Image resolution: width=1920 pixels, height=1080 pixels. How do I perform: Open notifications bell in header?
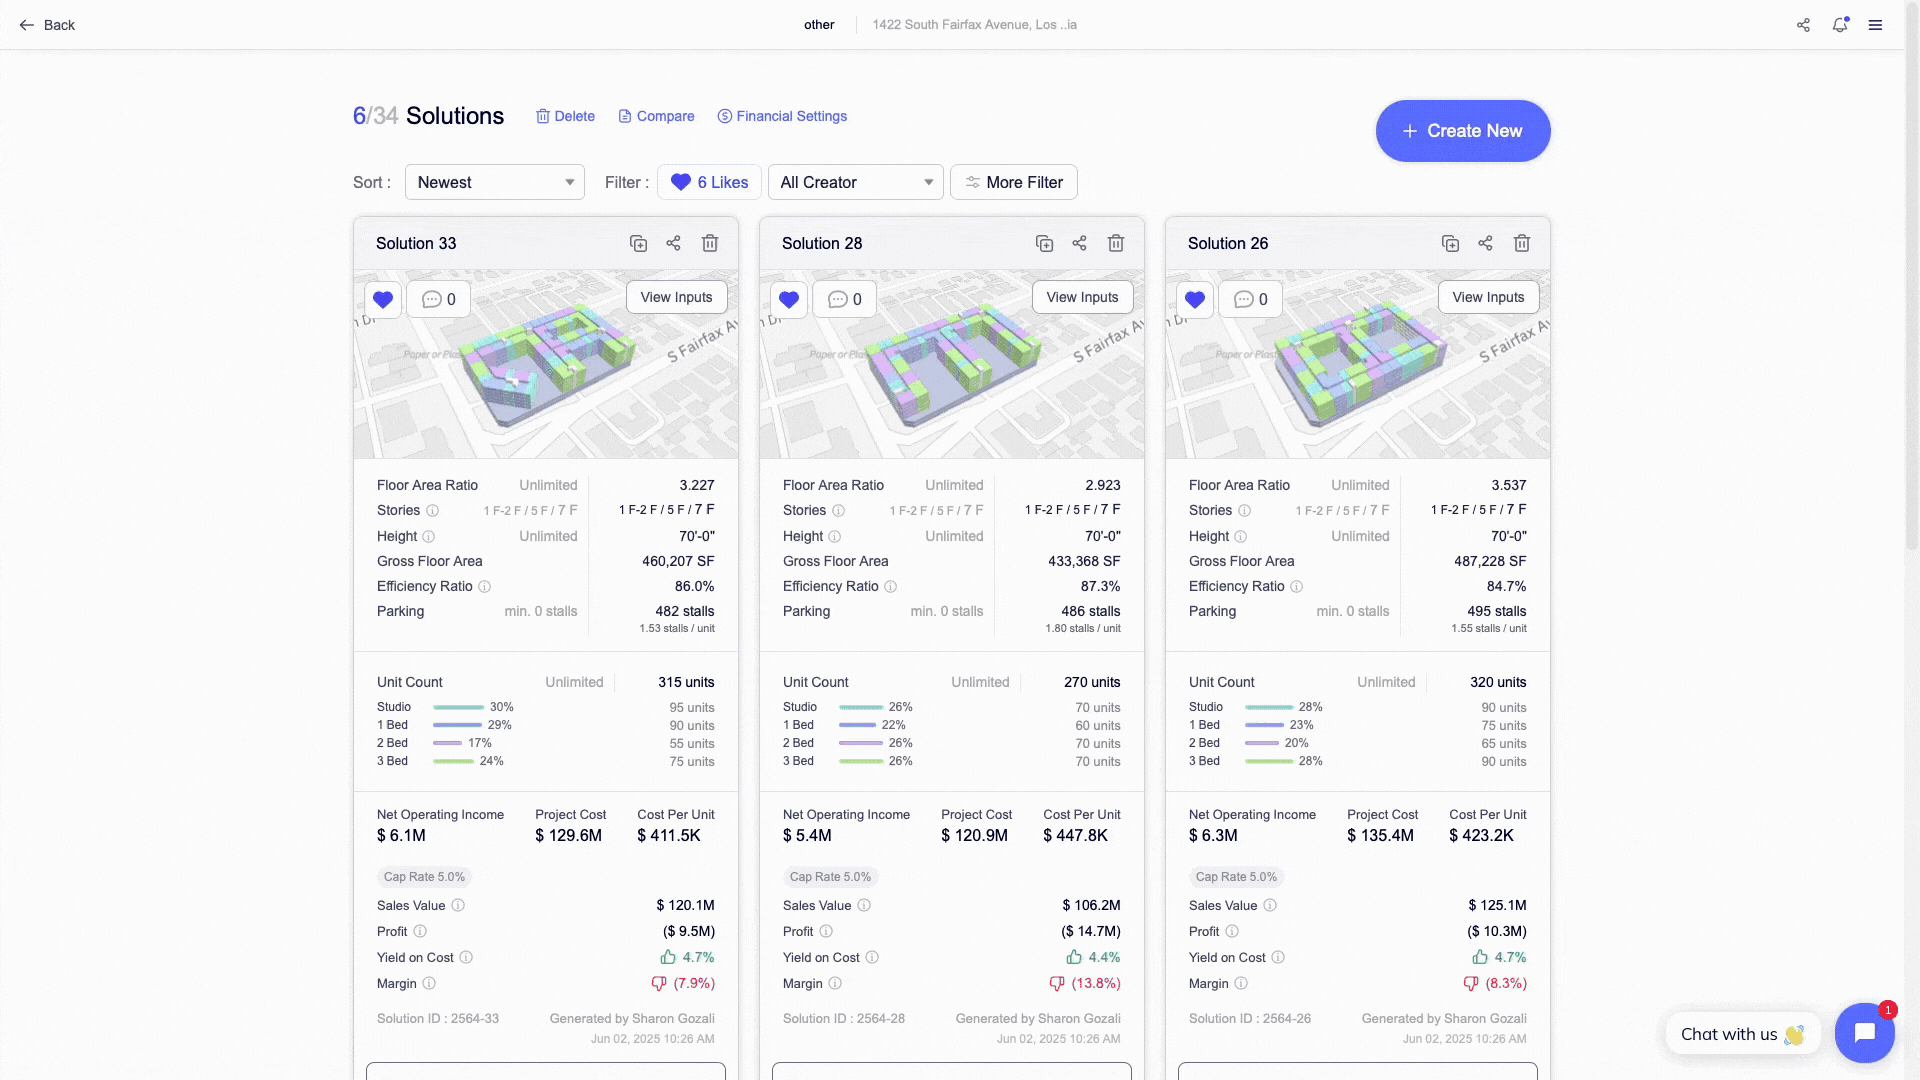pyautogui.click(x=1839, y=25)
